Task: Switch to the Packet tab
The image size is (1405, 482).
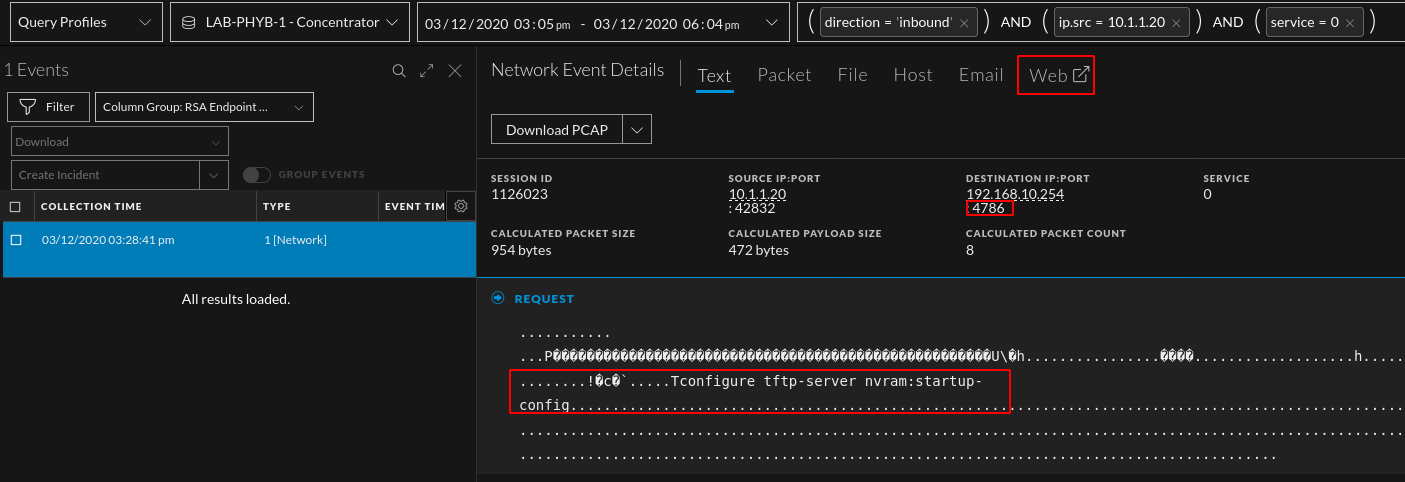Action: [784, 75]
